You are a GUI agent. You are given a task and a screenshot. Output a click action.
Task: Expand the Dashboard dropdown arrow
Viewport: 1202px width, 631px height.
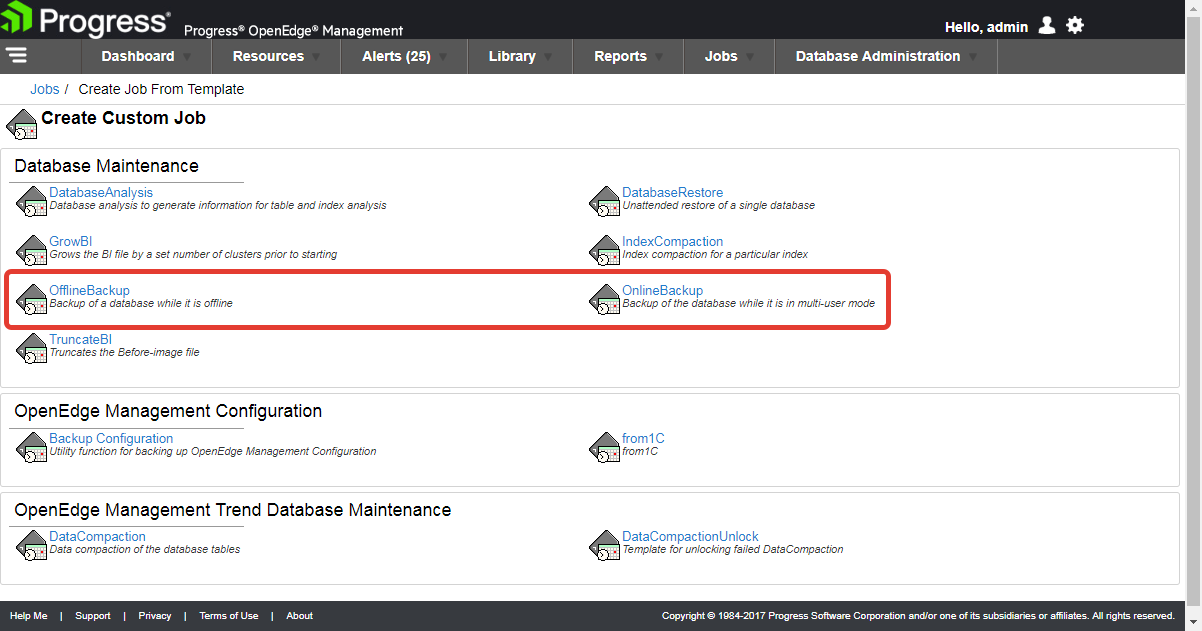[188, 57]
